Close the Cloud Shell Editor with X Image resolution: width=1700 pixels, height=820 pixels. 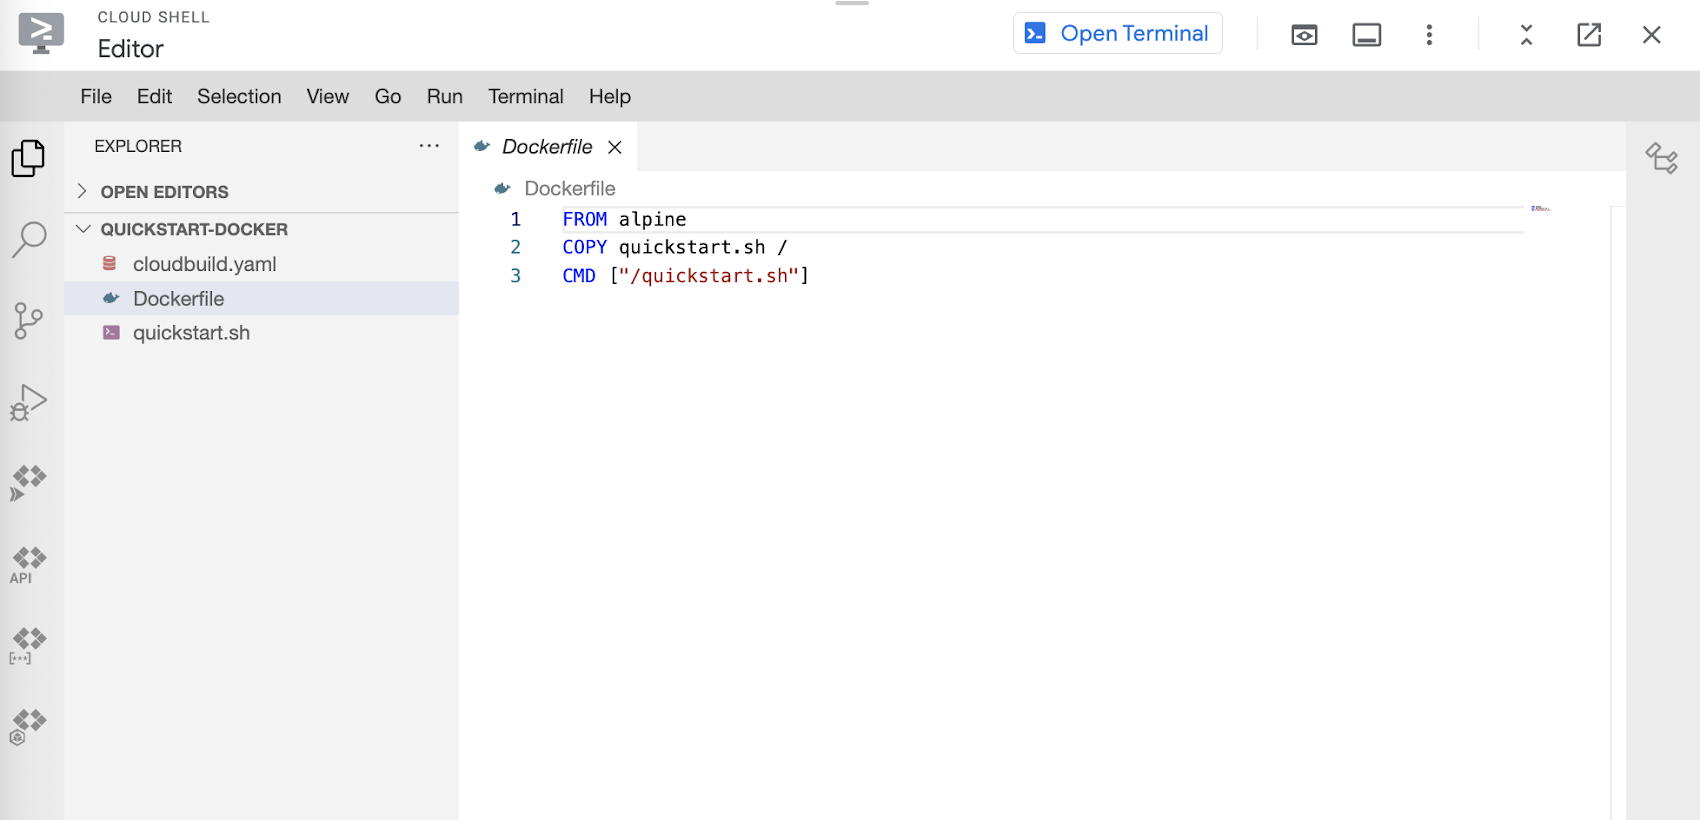[x=1652, y=35]
